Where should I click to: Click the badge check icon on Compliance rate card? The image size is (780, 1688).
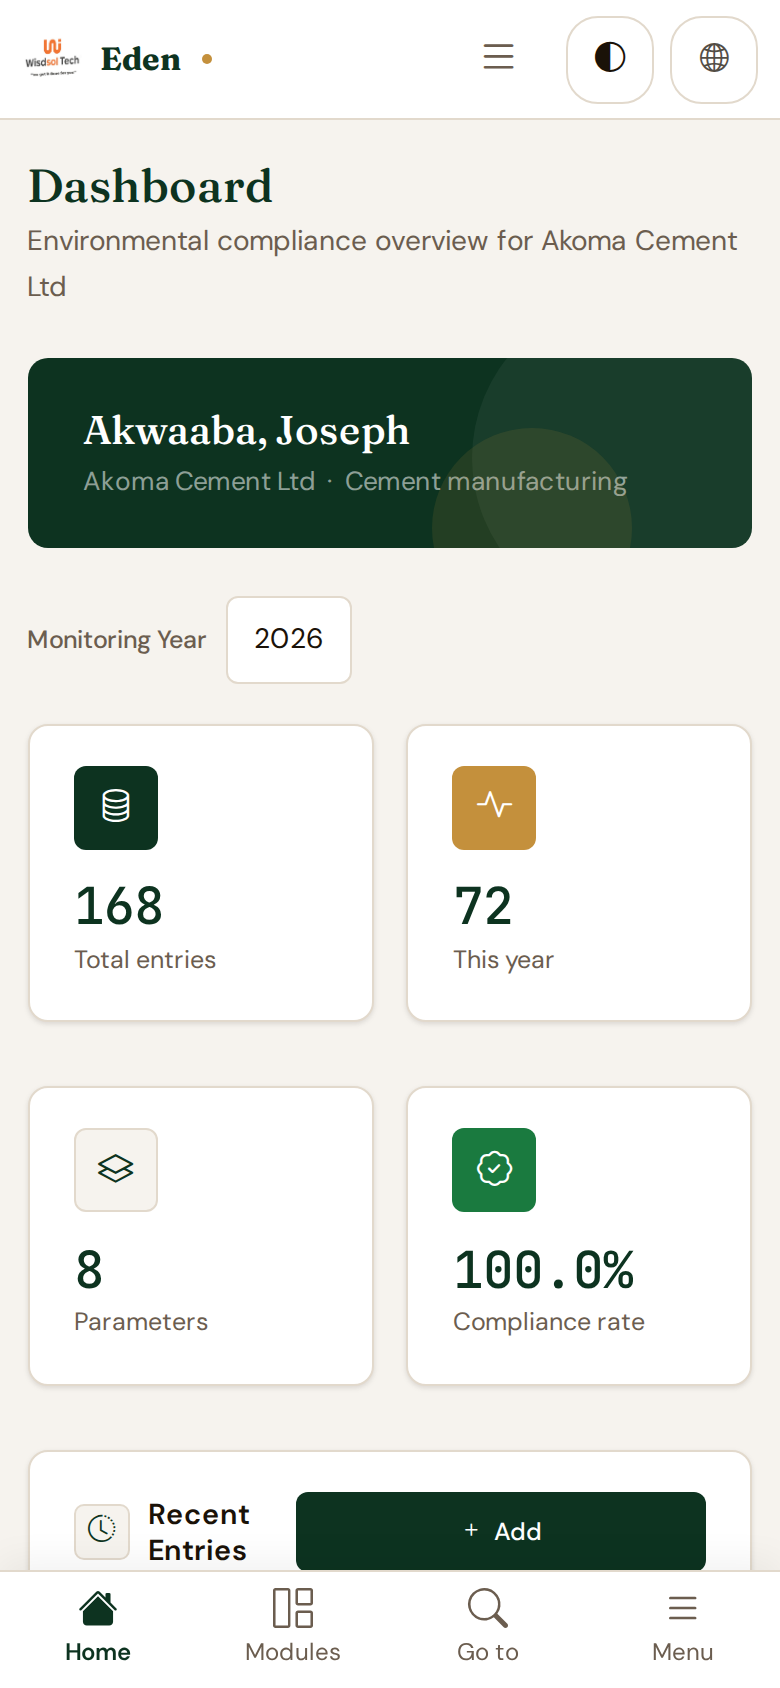(x=494, y=1170)
